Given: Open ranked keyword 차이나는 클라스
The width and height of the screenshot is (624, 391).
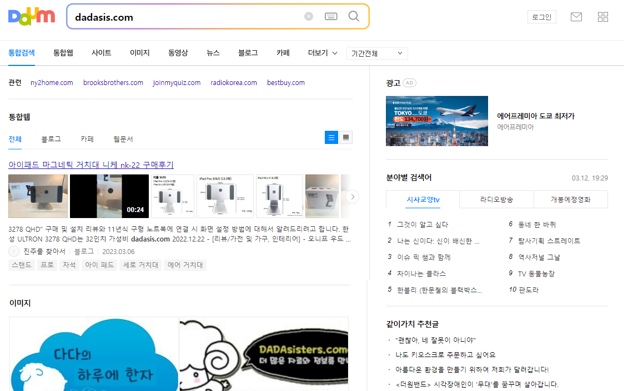Looking at the screenshot, I should pyautogui.click(x=421, y=274).
